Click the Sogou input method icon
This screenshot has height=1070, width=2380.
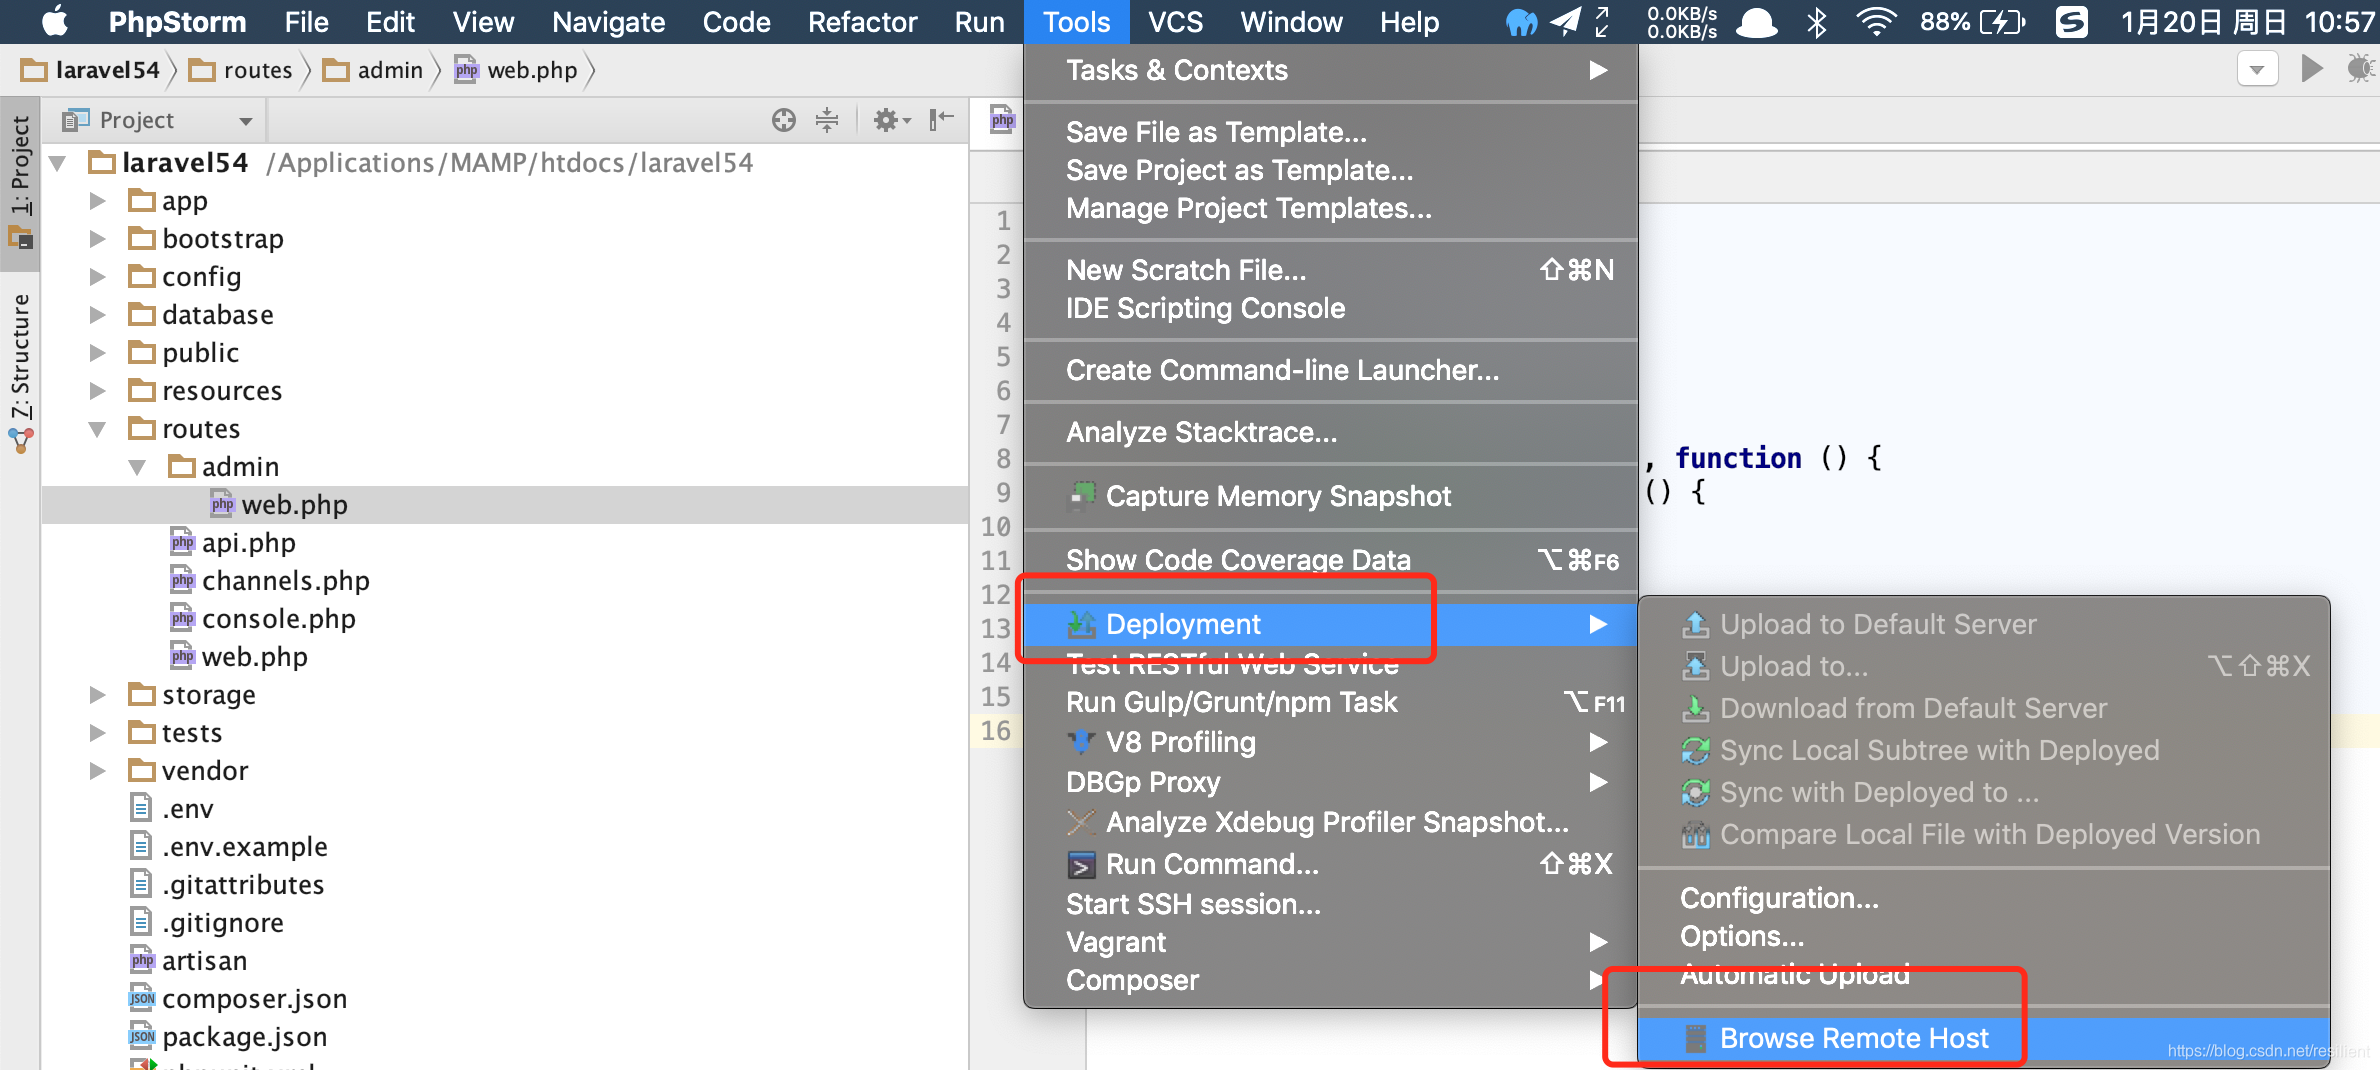click(x=2071, y=21)
